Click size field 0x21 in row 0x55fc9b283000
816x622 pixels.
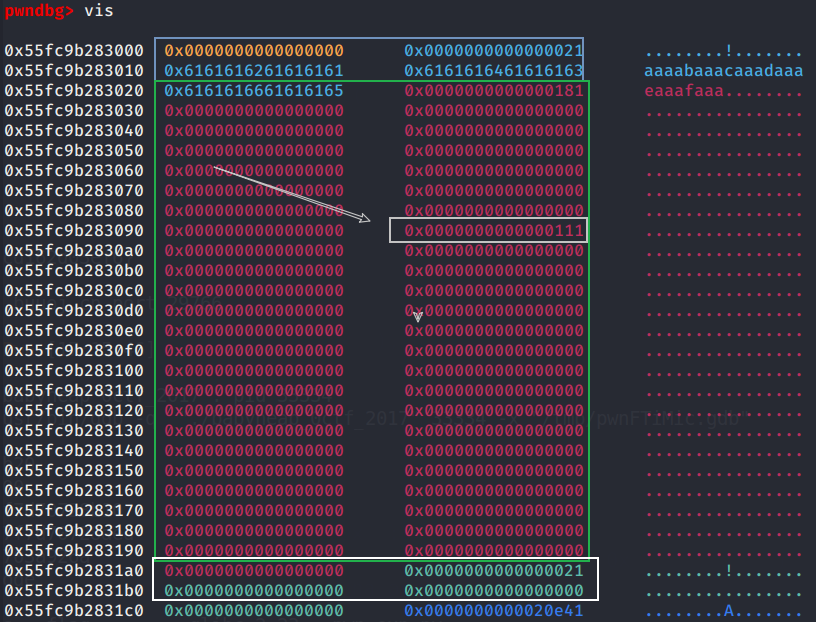tap(494, 51)
